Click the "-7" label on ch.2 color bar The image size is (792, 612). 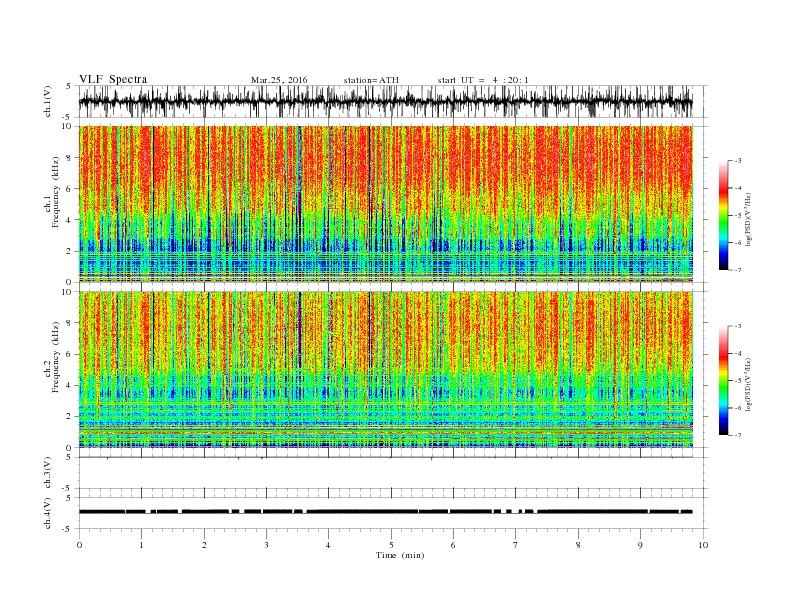tap(737, 435)
